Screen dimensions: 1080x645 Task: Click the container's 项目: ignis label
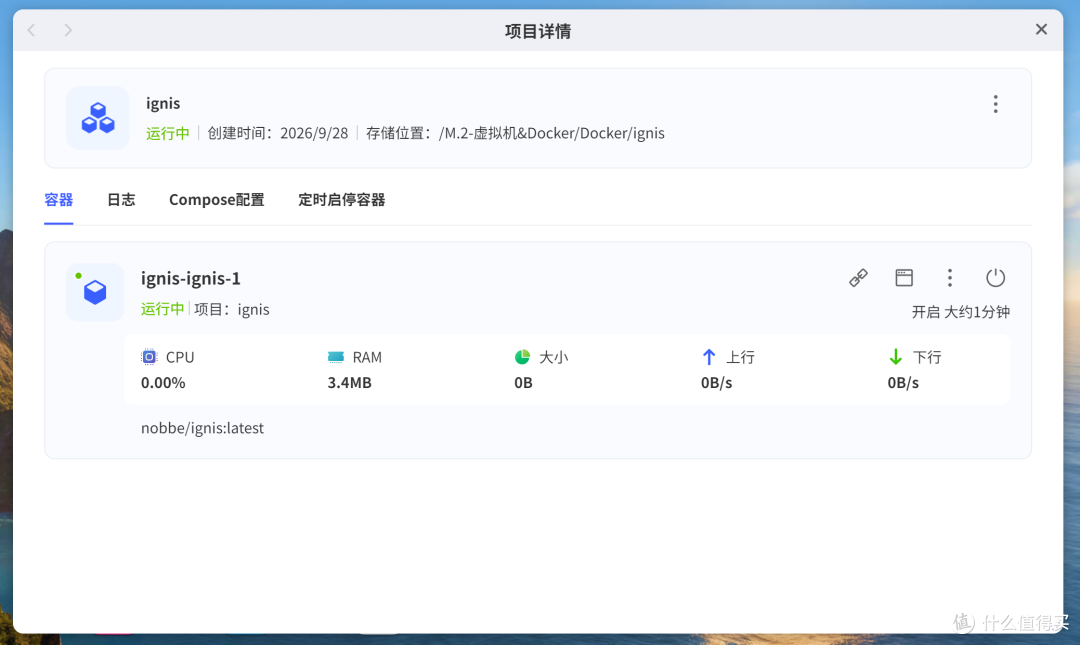231,309
